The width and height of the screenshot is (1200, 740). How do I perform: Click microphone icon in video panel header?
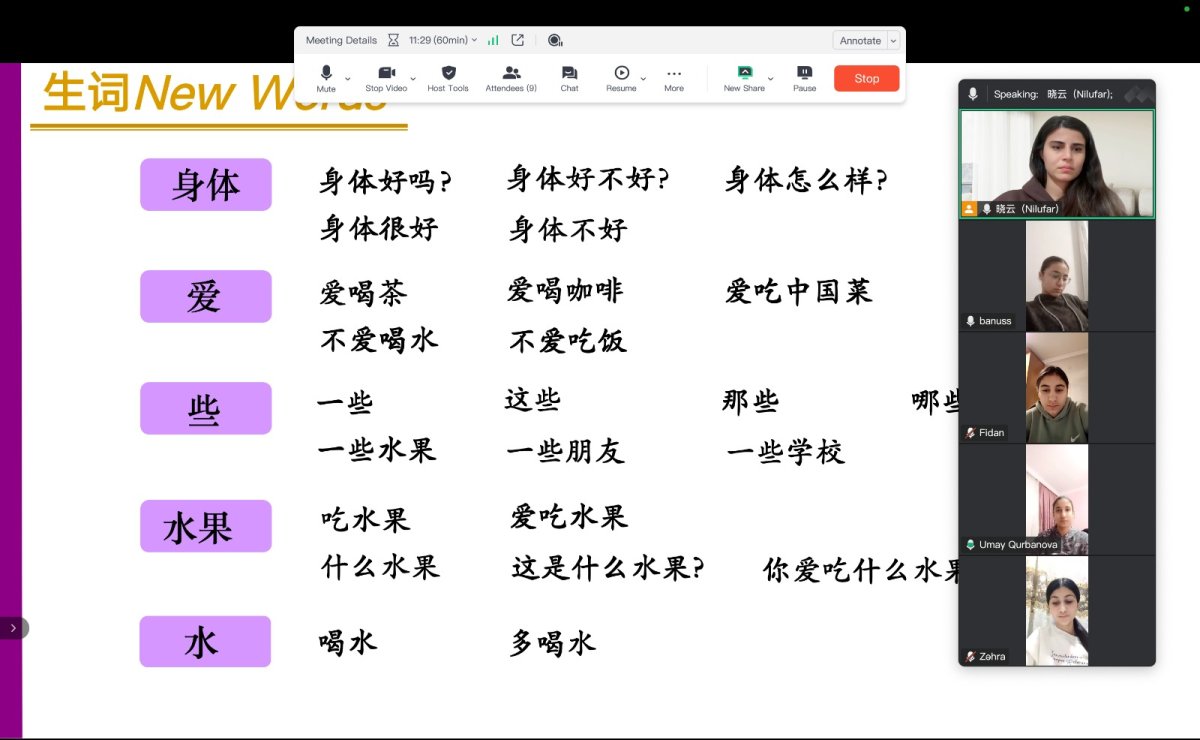[x=973, y=93]
